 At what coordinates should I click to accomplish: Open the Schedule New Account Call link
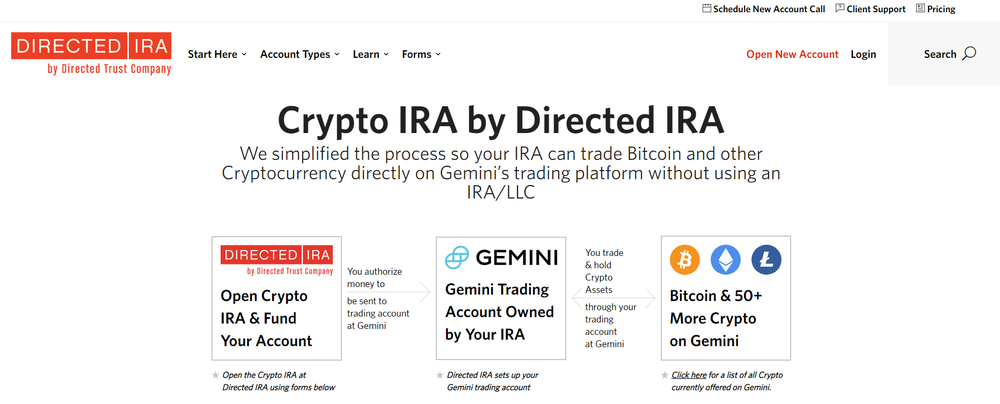click(x=769, y=9)
